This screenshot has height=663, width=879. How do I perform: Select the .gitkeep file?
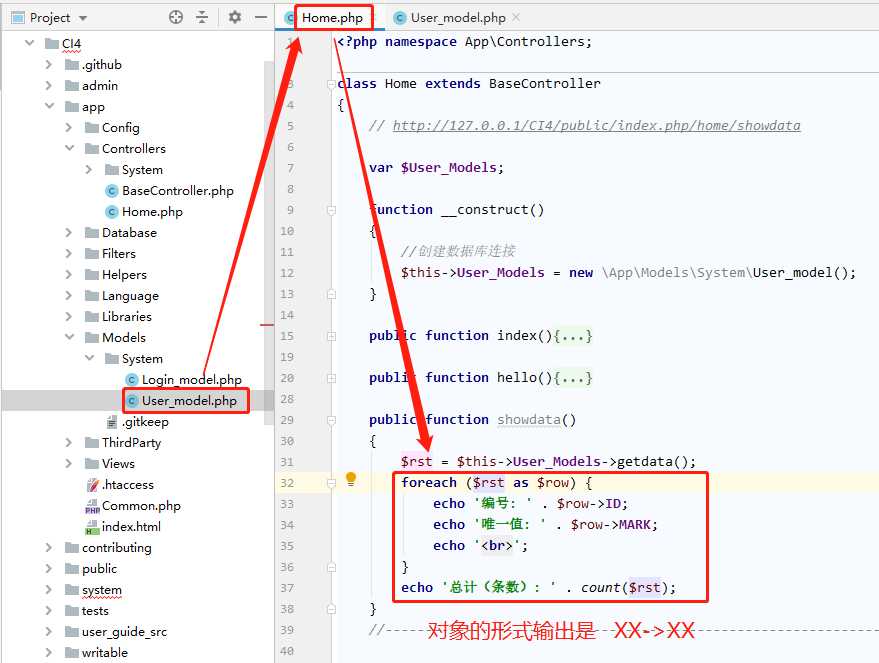click(x=145, y=421)
